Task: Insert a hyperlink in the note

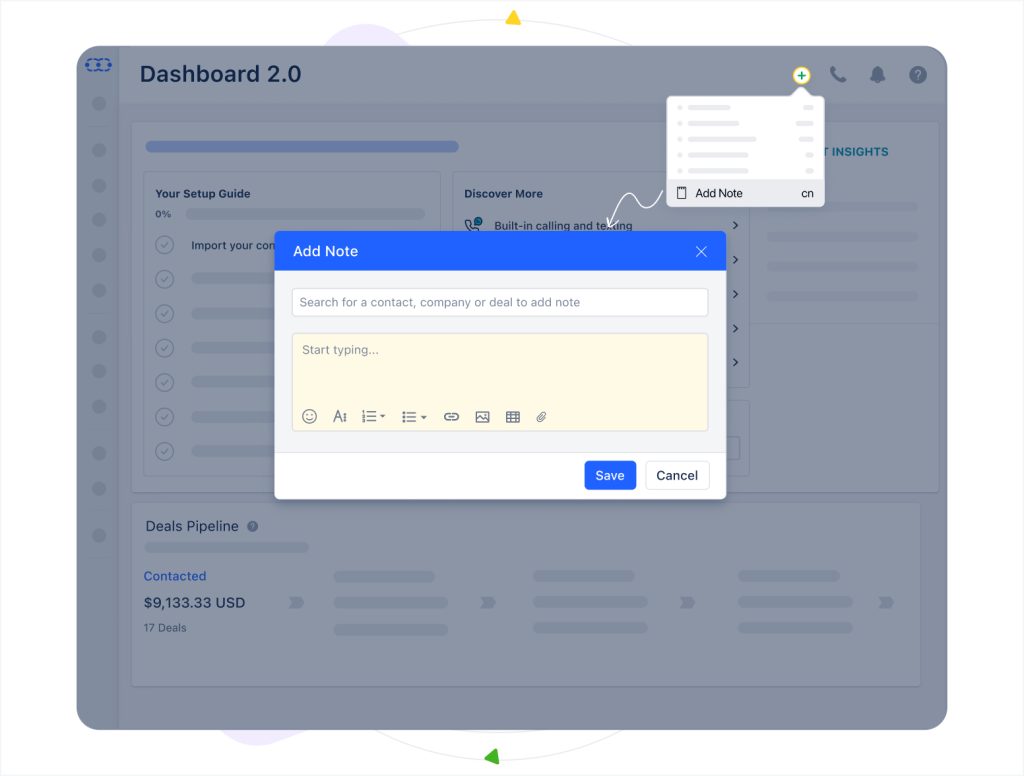Action: tap(451, 417)
